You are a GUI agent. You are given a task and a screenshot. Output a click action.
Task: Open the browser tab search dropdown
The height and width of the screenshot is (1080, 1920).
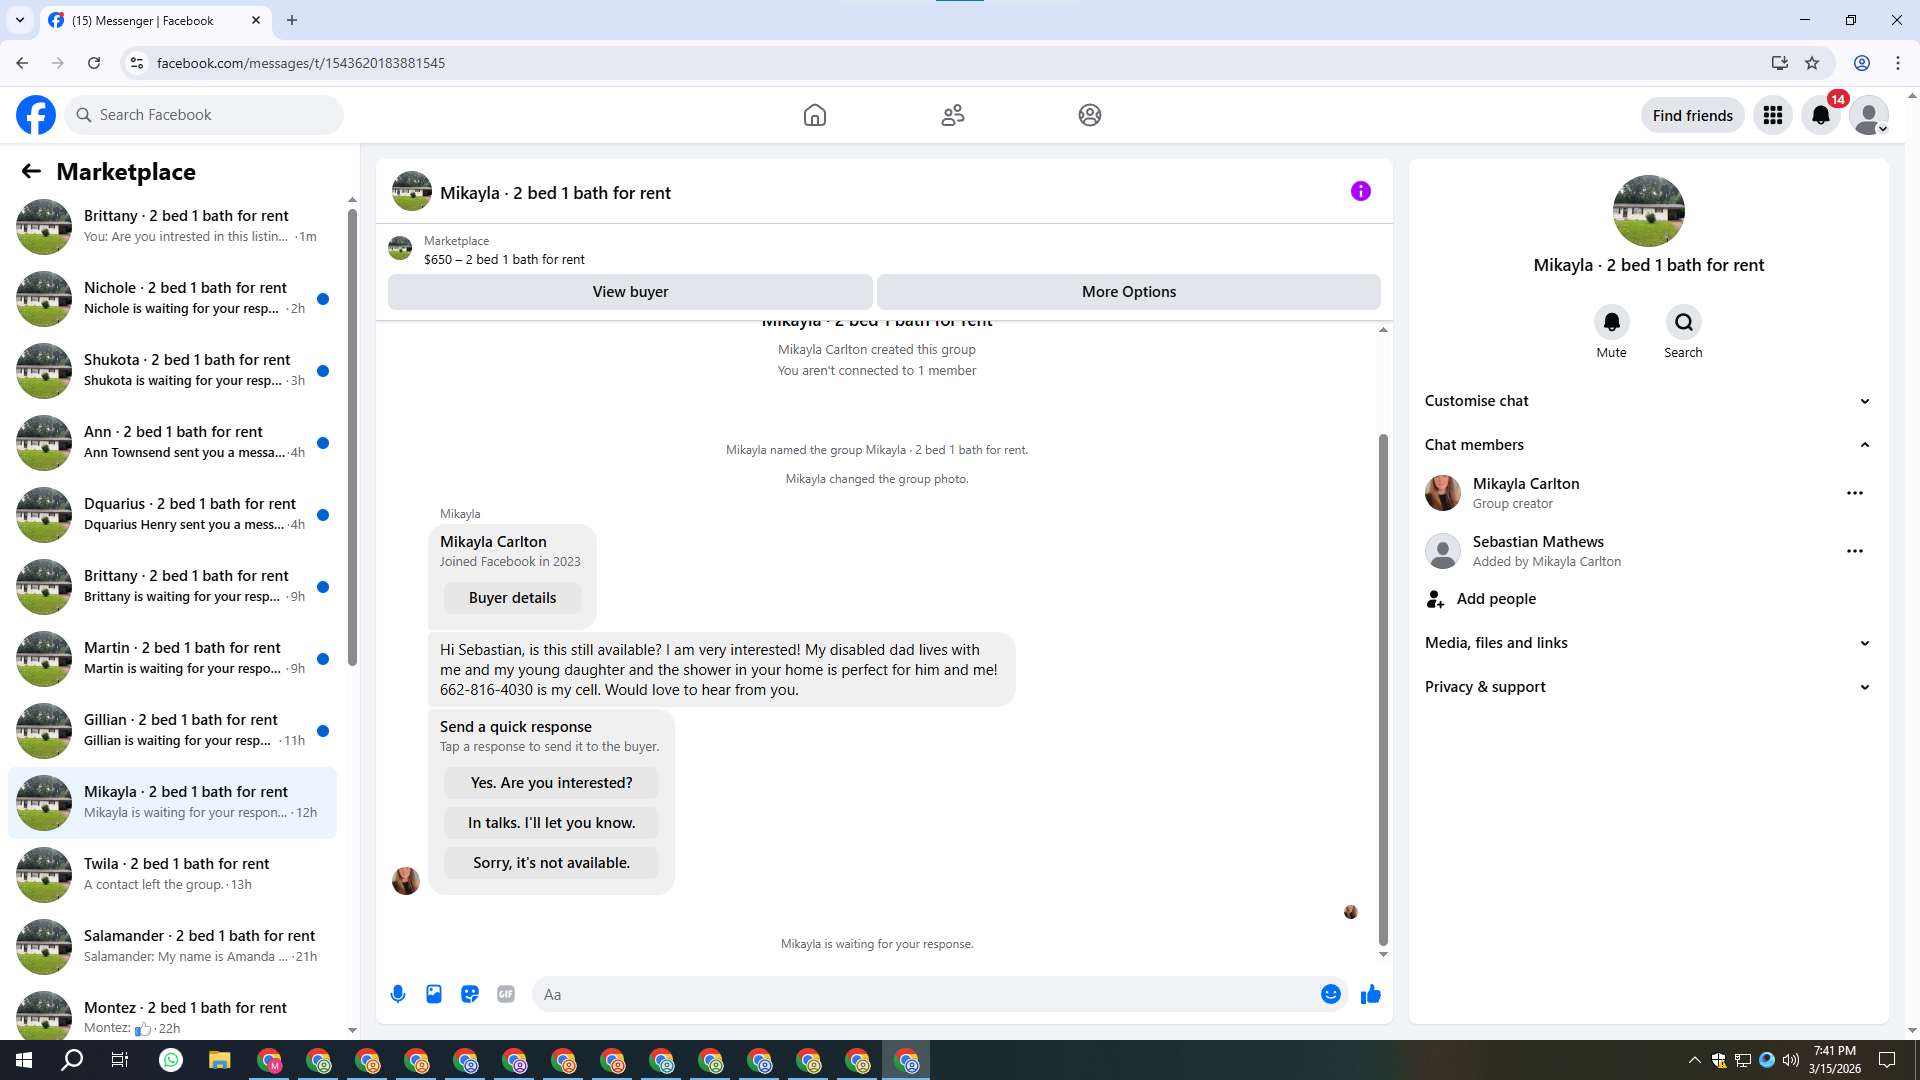[x=20, y=20]
